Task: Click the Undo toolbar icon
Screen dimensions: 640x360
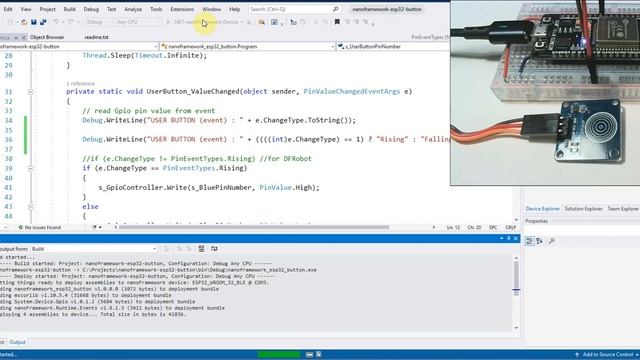Action: [x=56, y=22]
